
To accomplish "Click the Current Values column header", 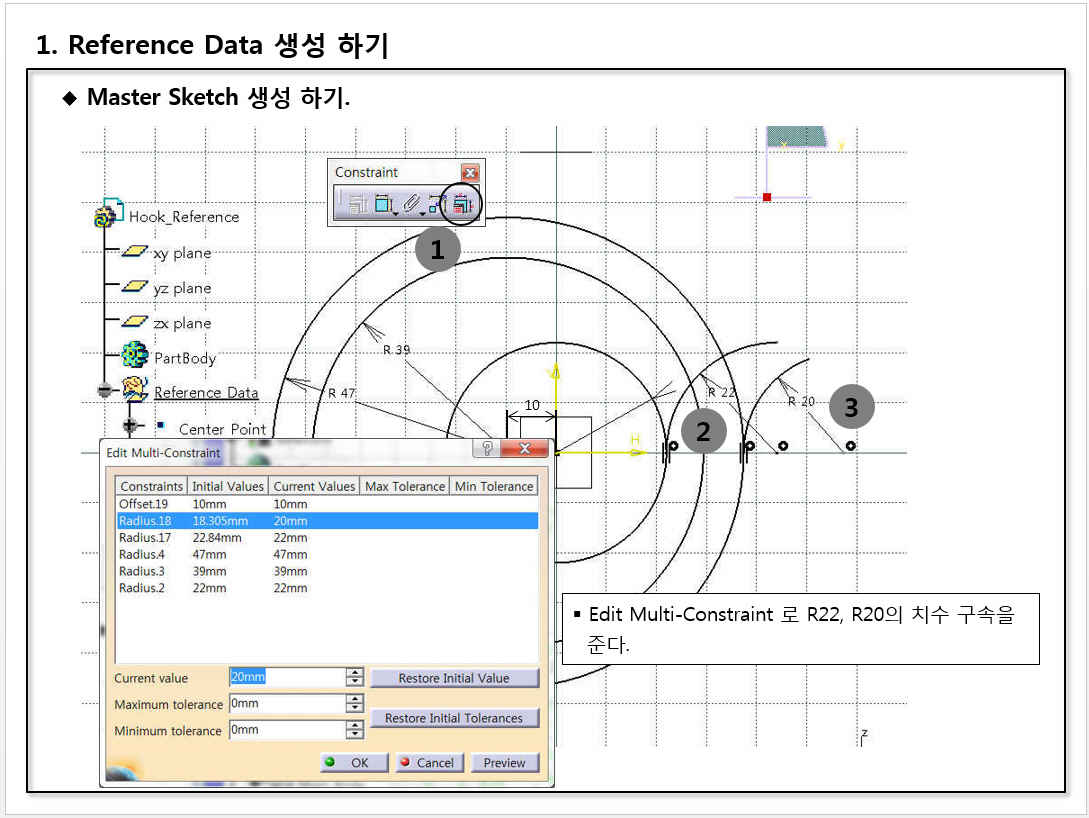I will [314, 486].
